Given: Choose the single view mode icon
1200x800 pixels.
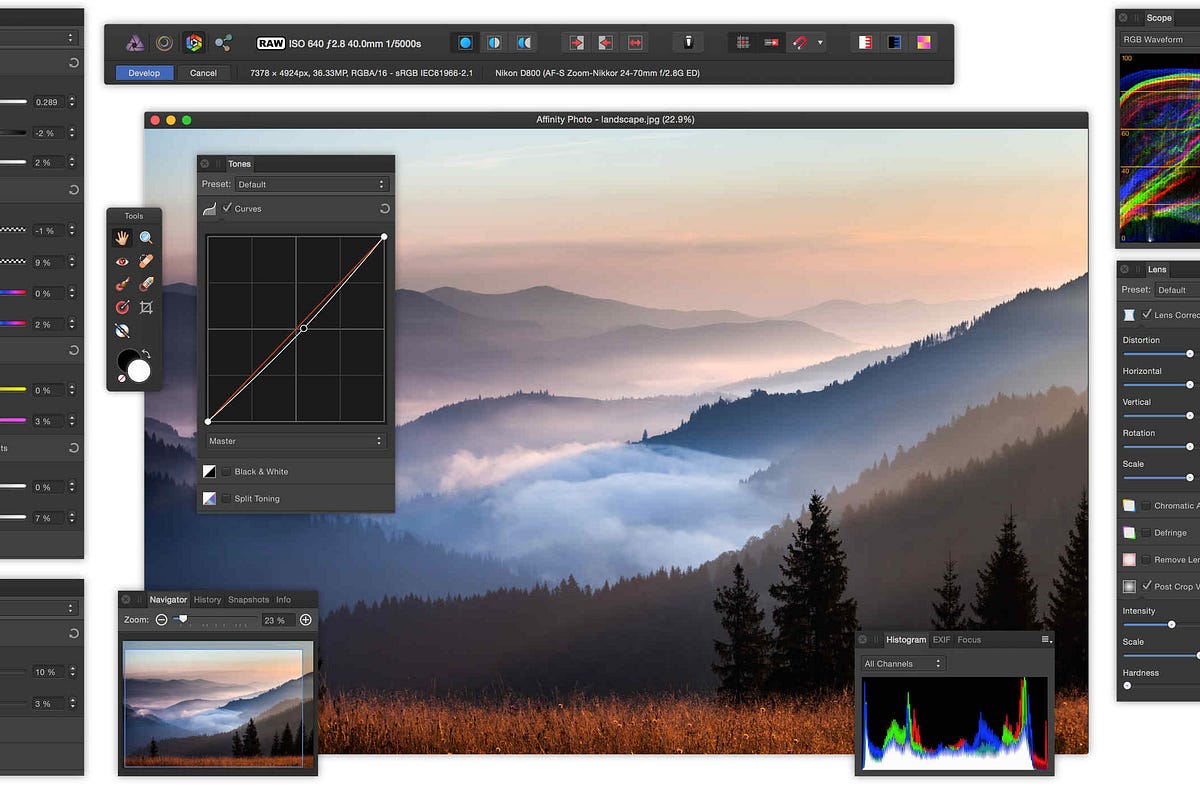Looking at the screenshot, I should (x=465, y=43).
